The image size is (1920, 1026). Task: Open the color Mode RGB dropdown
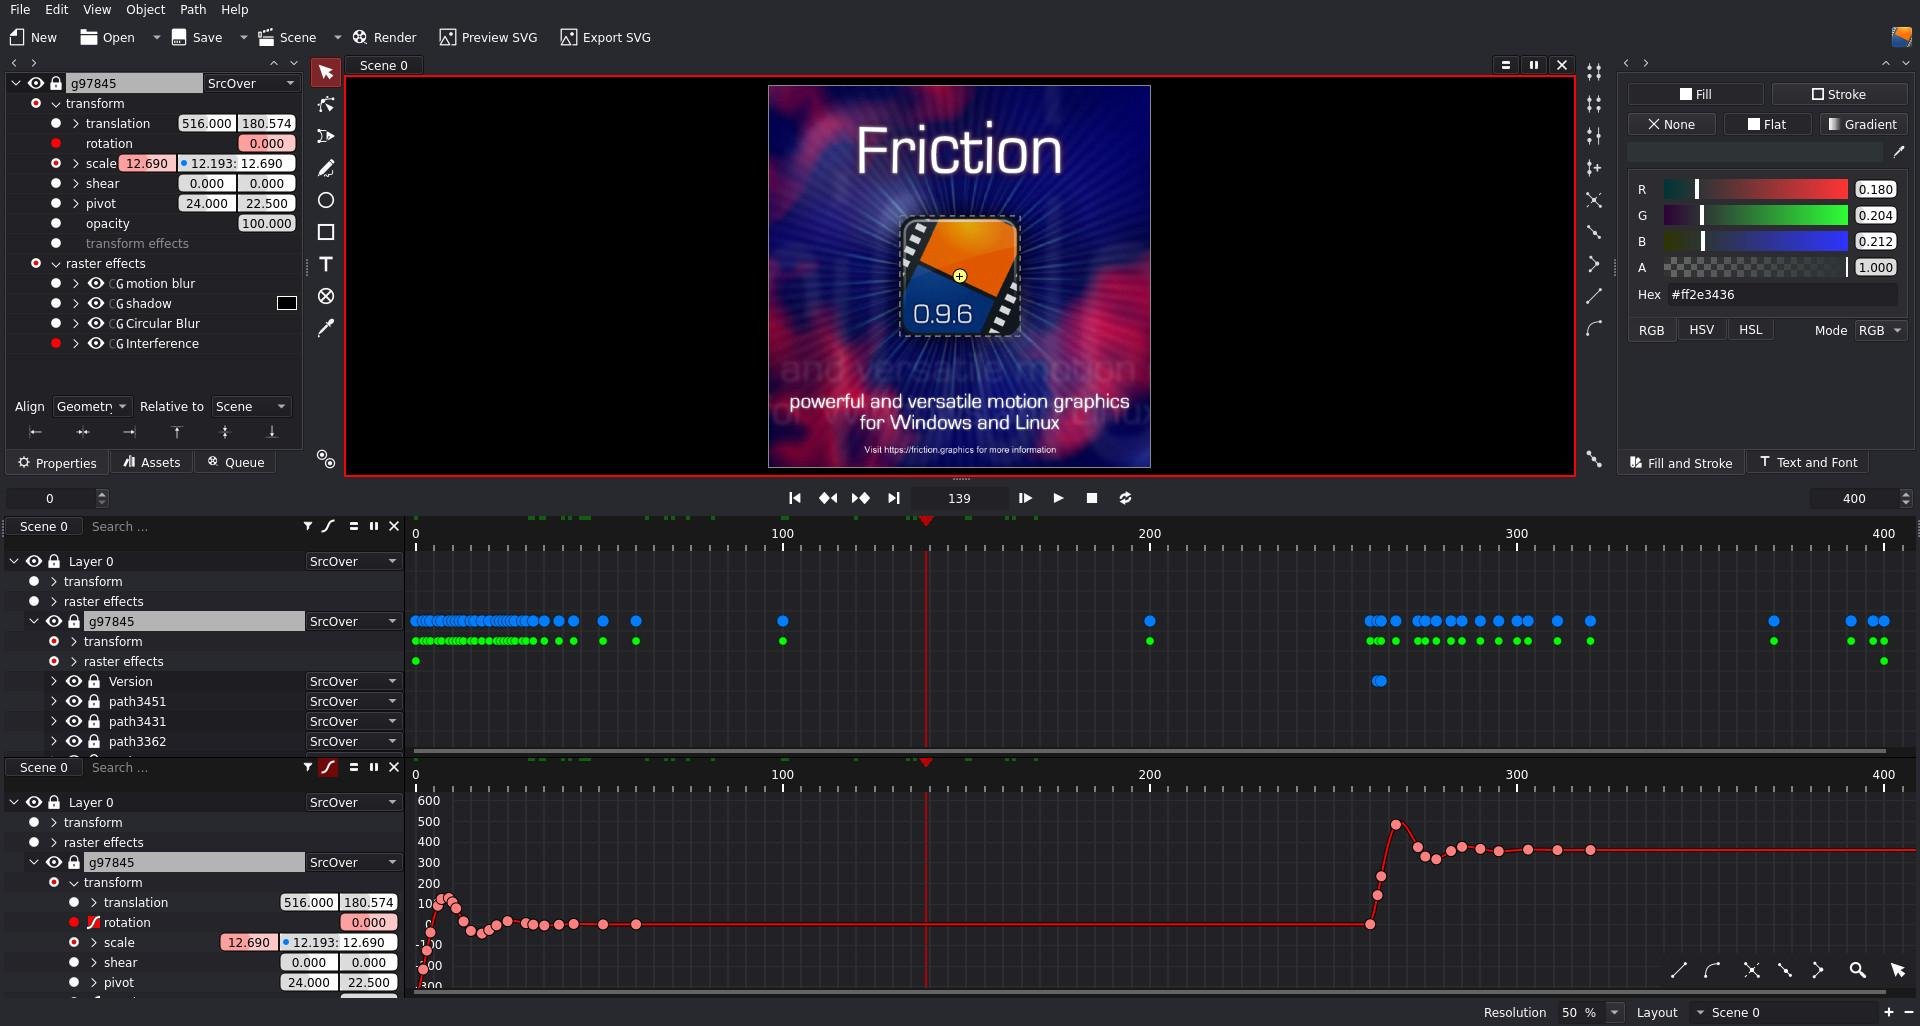pos(1880,330)
